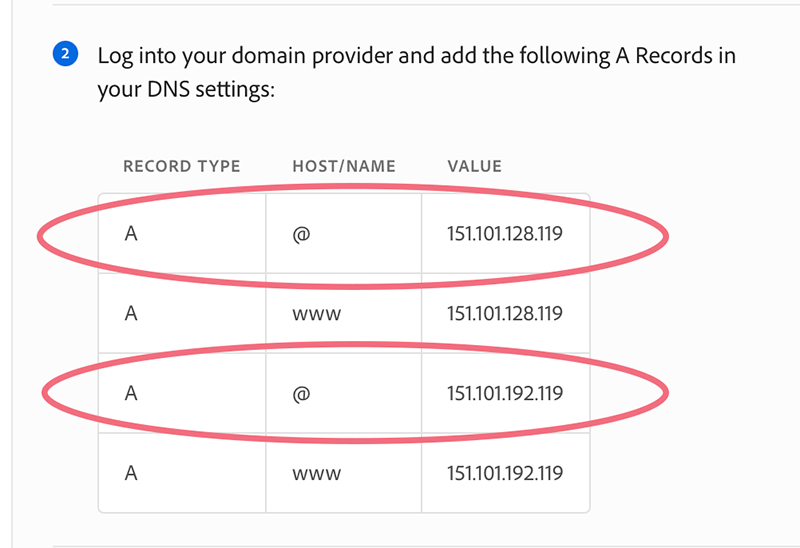
Task: Select record type A in the third table row
Action: tap(130, 394)
